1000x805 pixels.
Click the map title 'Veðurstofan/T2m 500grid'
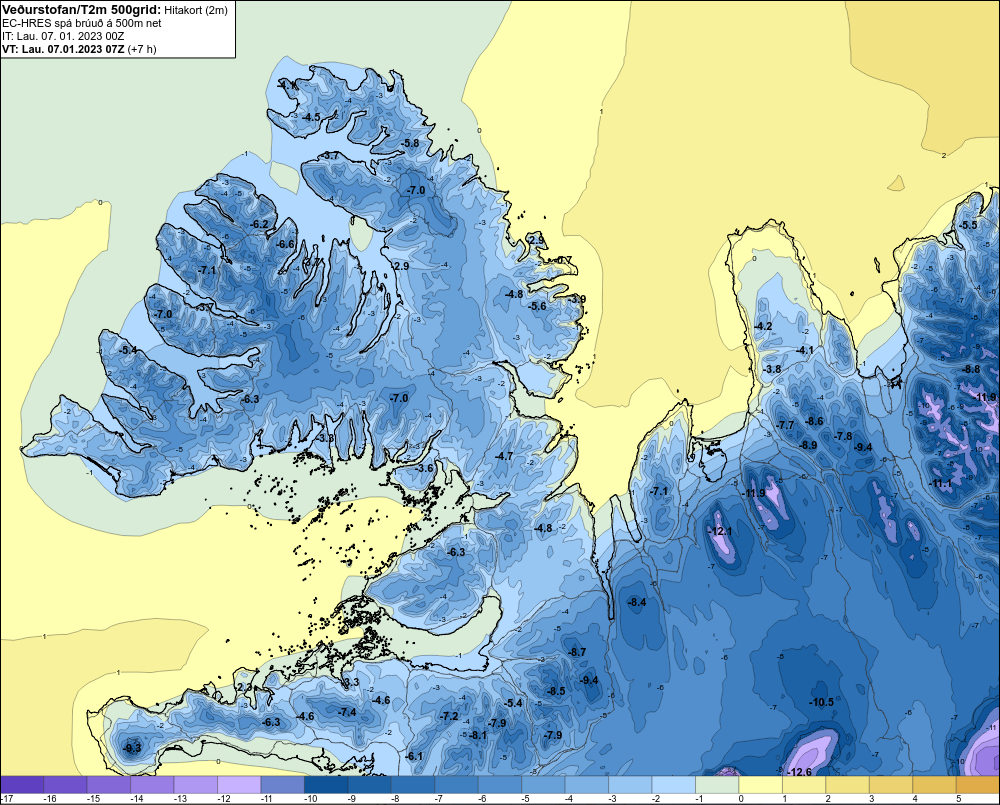coord(82,10)
